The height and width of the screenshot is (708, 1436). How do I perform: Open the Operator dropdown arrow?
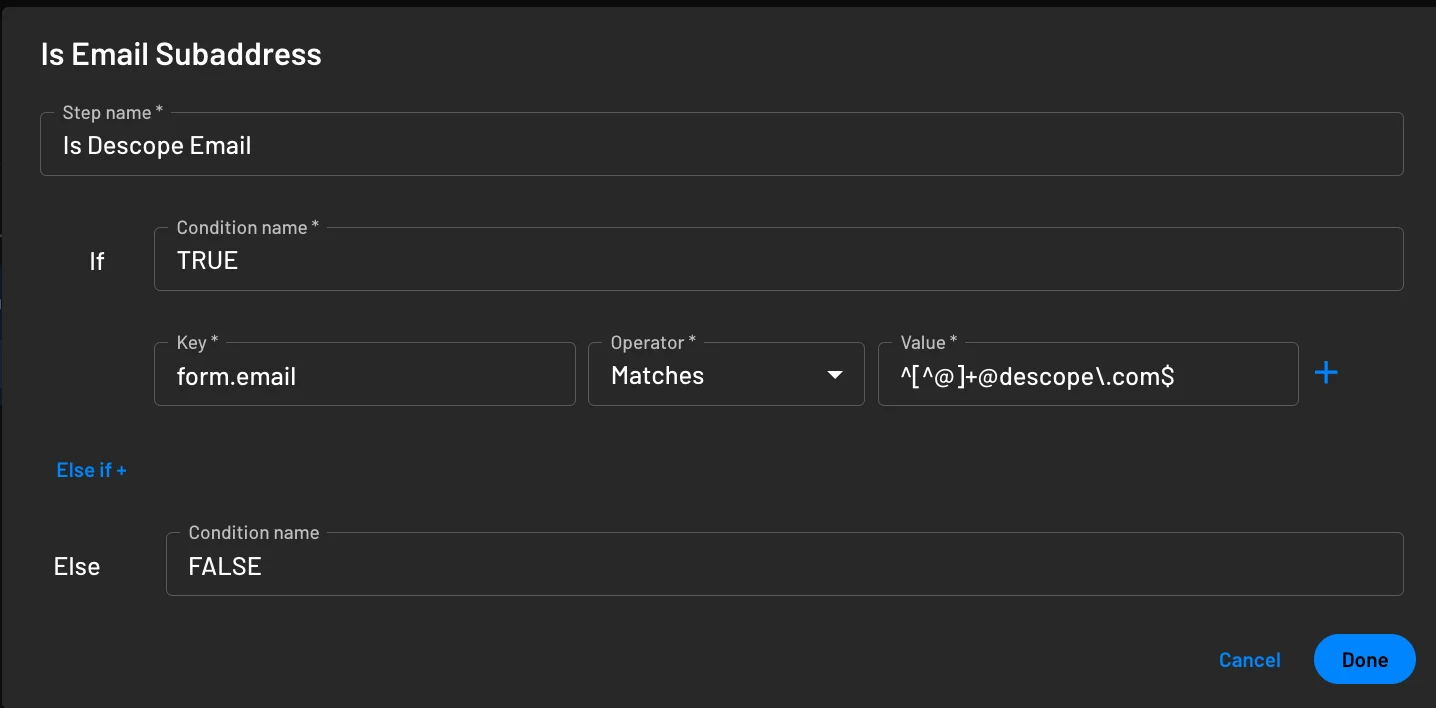tap(835, 374)
